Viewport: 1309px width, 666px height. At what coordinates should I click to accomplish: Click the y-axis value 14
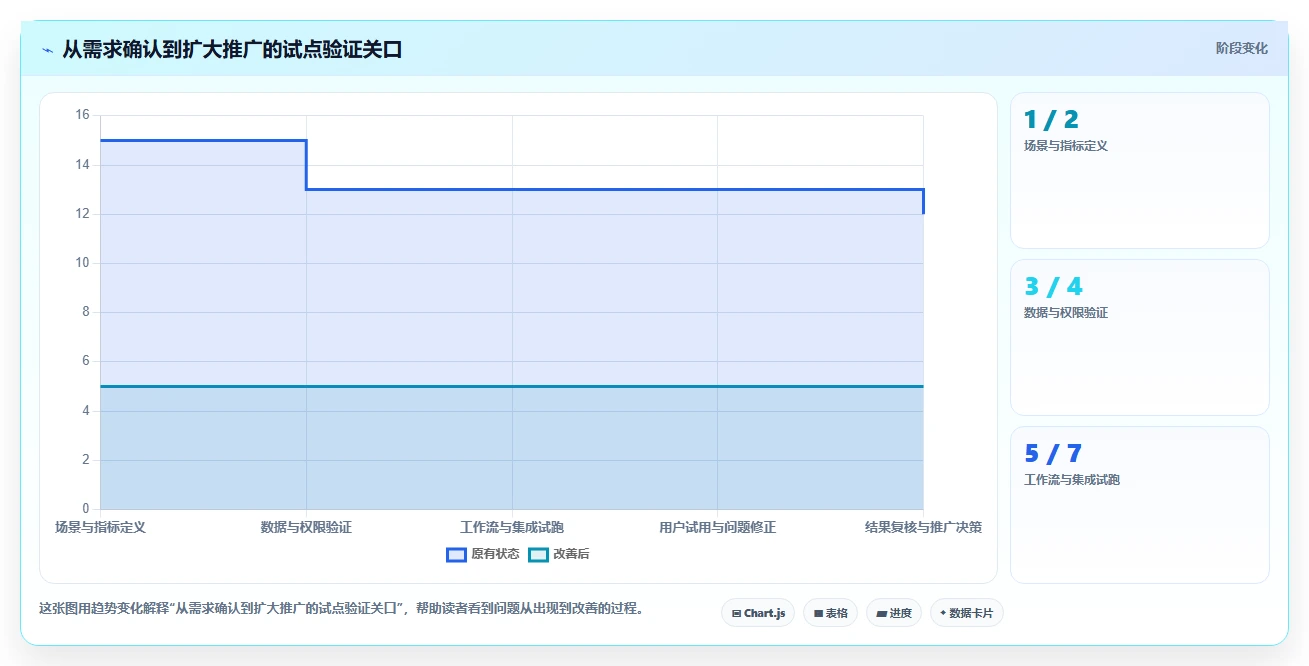[x=82, y=164]
